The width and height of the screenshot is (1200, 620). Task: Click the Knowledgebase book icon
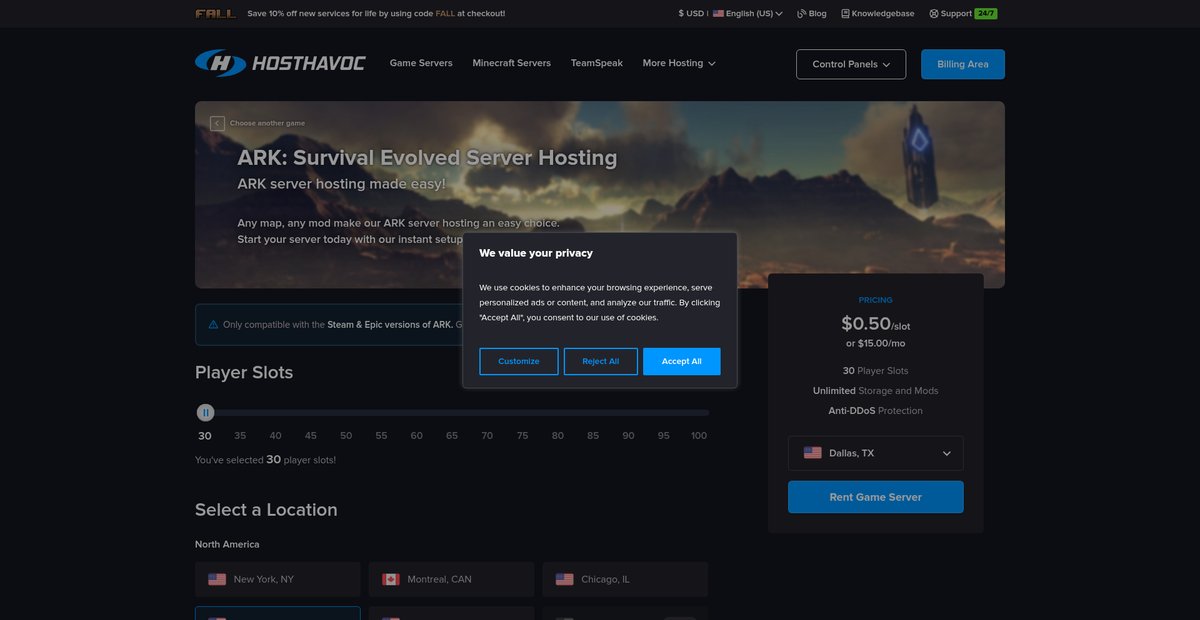(x=845, y=14)
